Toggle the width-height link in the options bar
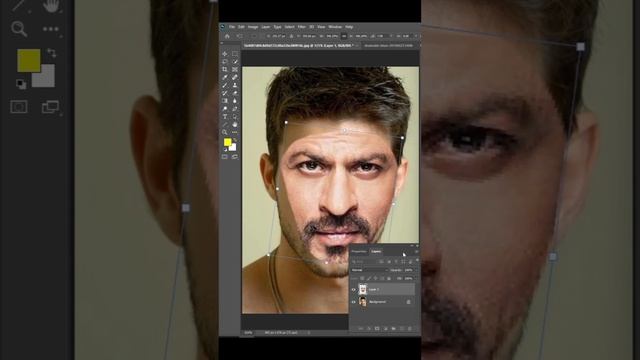 344,36
